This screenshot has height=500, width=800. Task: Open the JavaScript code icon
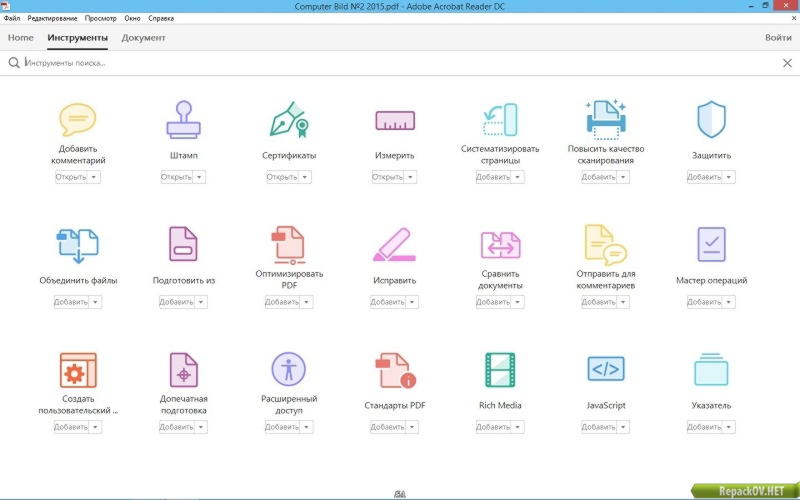click(x=606, y=369)
